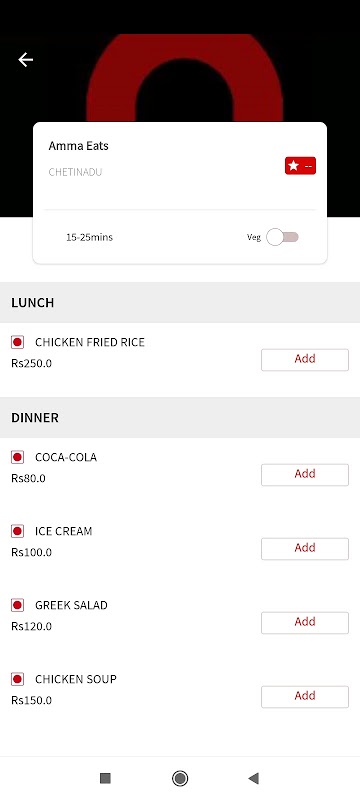Screen dimensions: 360x800
Task: Tap Android recent apps square button
Action: click(x=105, y=778)
